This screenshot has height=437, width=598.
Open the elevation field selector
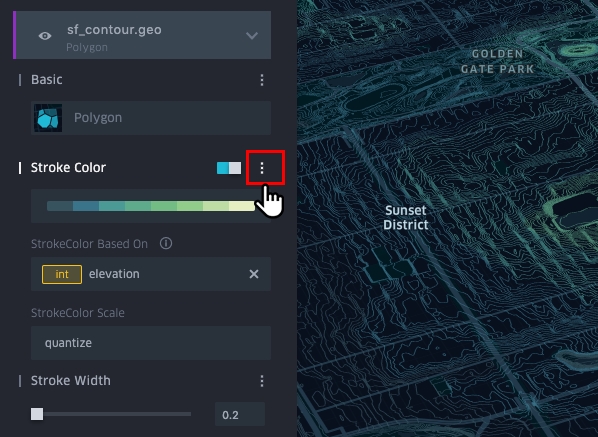[151, 274]
